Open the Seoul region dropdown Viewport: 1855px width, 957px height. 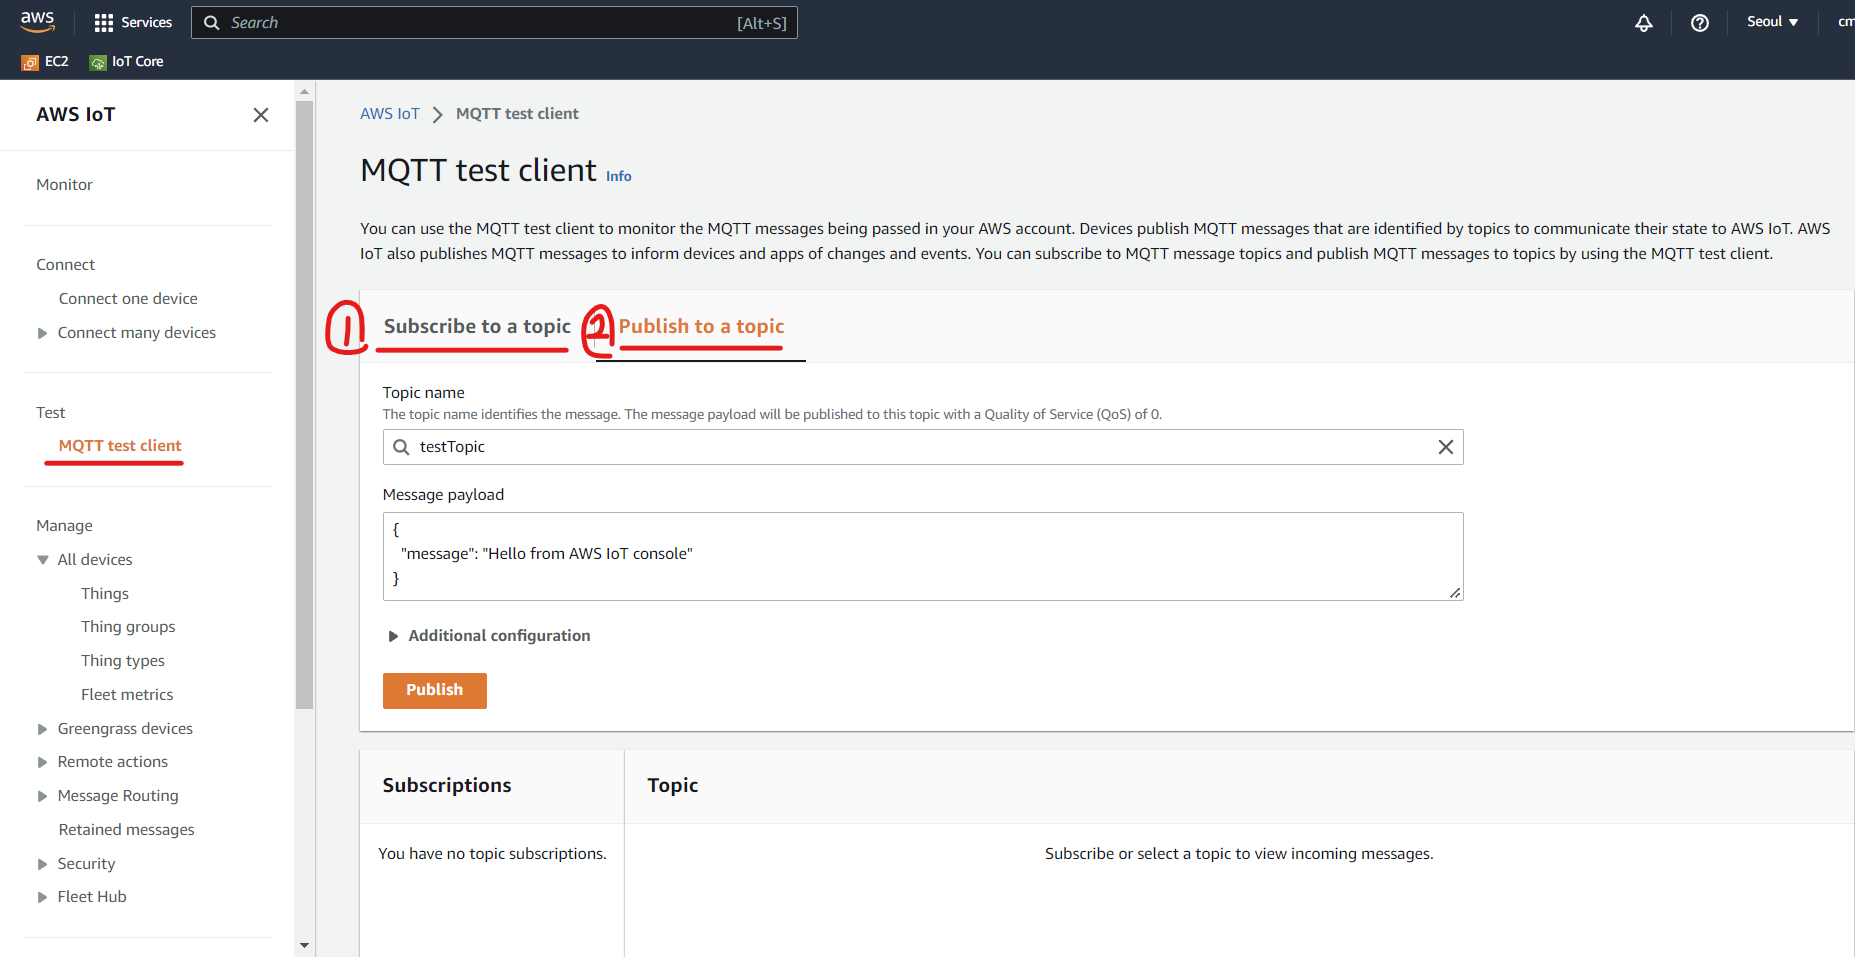(x=1772, y=22)
